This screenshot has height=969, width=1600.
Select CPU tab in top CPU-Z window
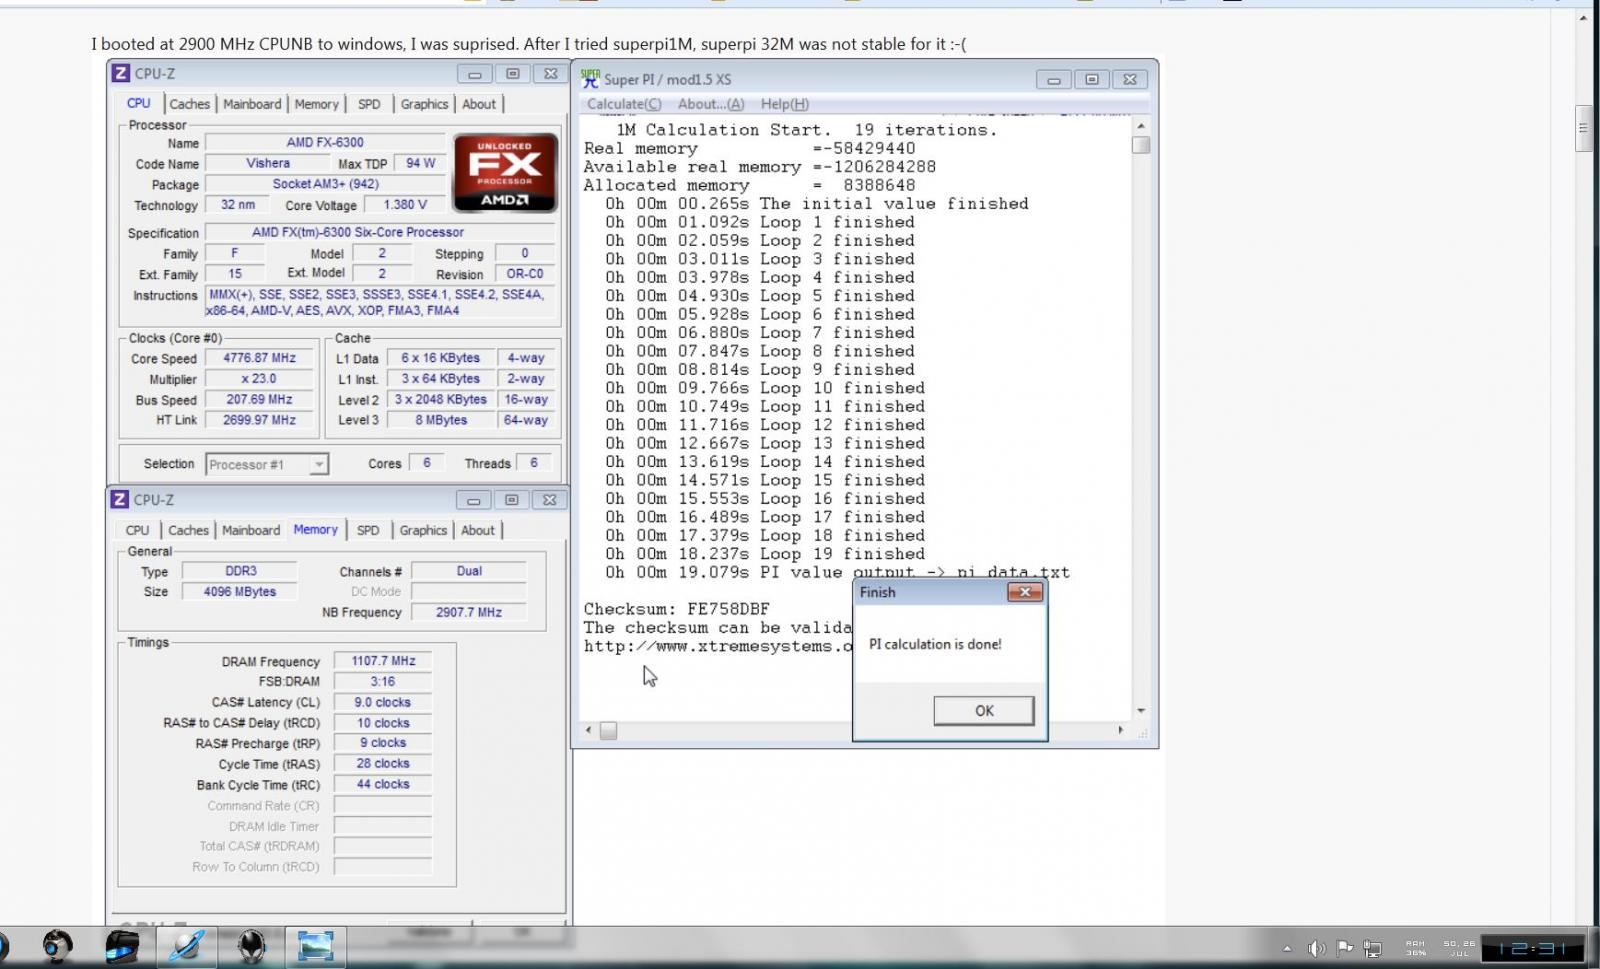138,103
